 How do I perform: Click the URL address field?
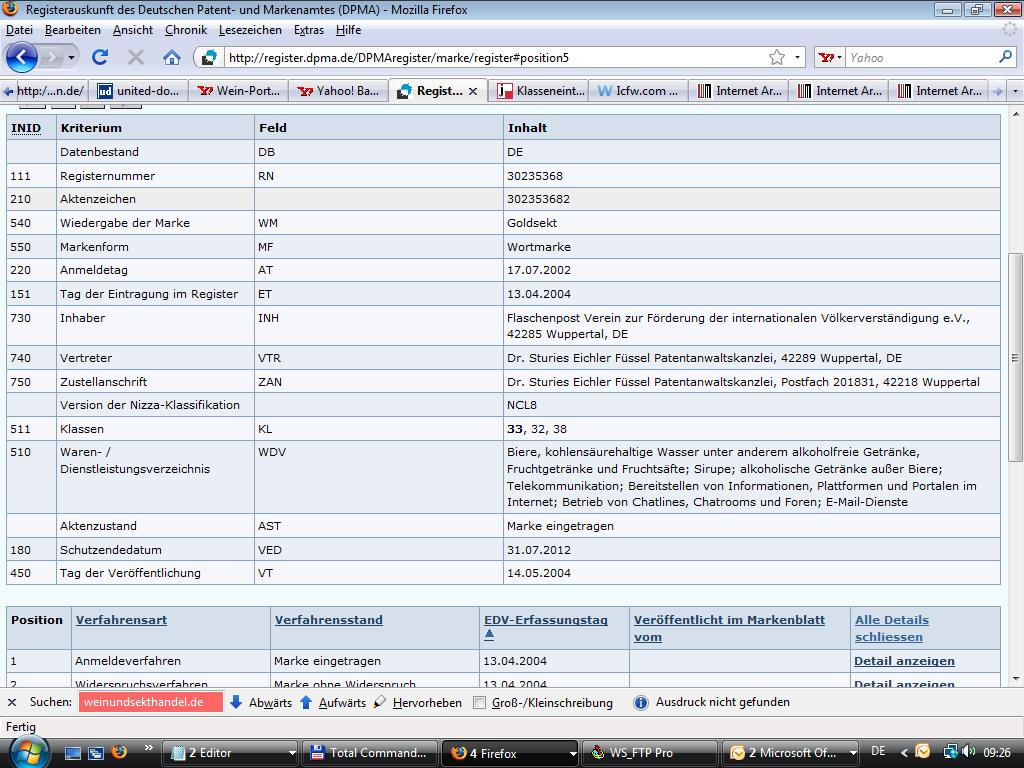[x=495, y=57]
